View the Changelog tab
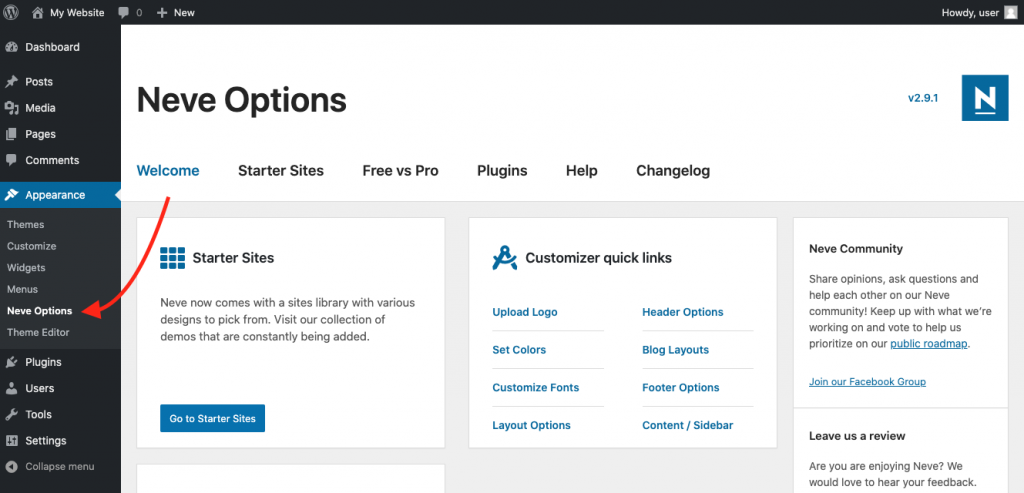The image size is (1024, 493). tap(673, 171)
